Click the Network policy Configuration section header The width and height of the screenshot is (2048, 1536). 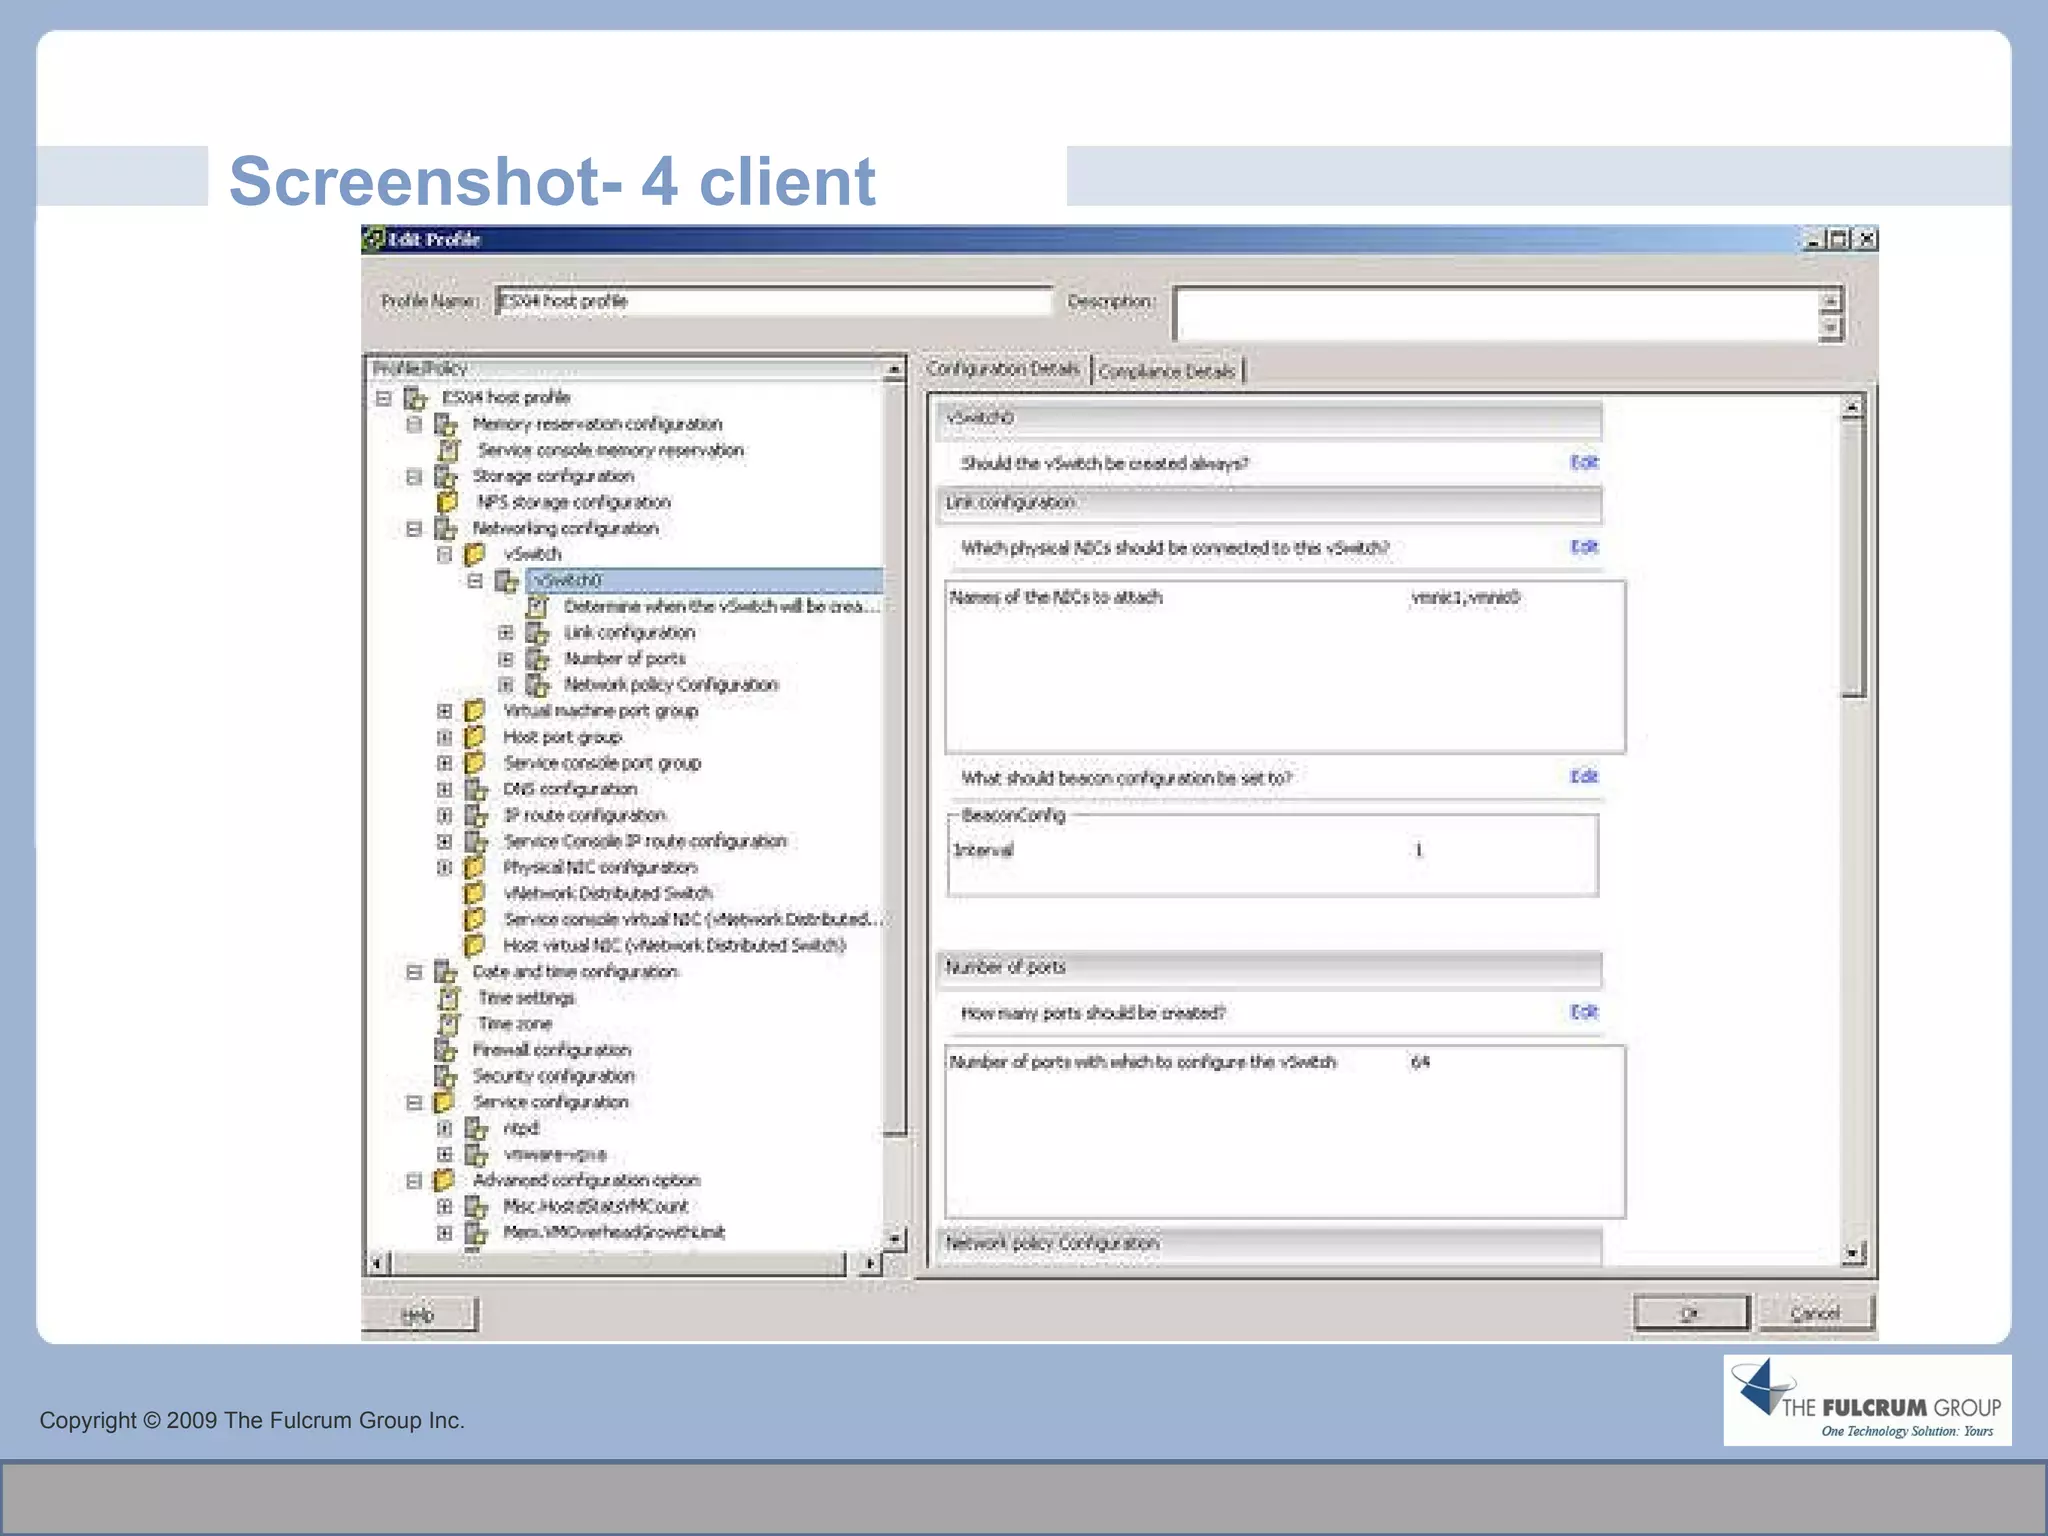[1269, 1244]
